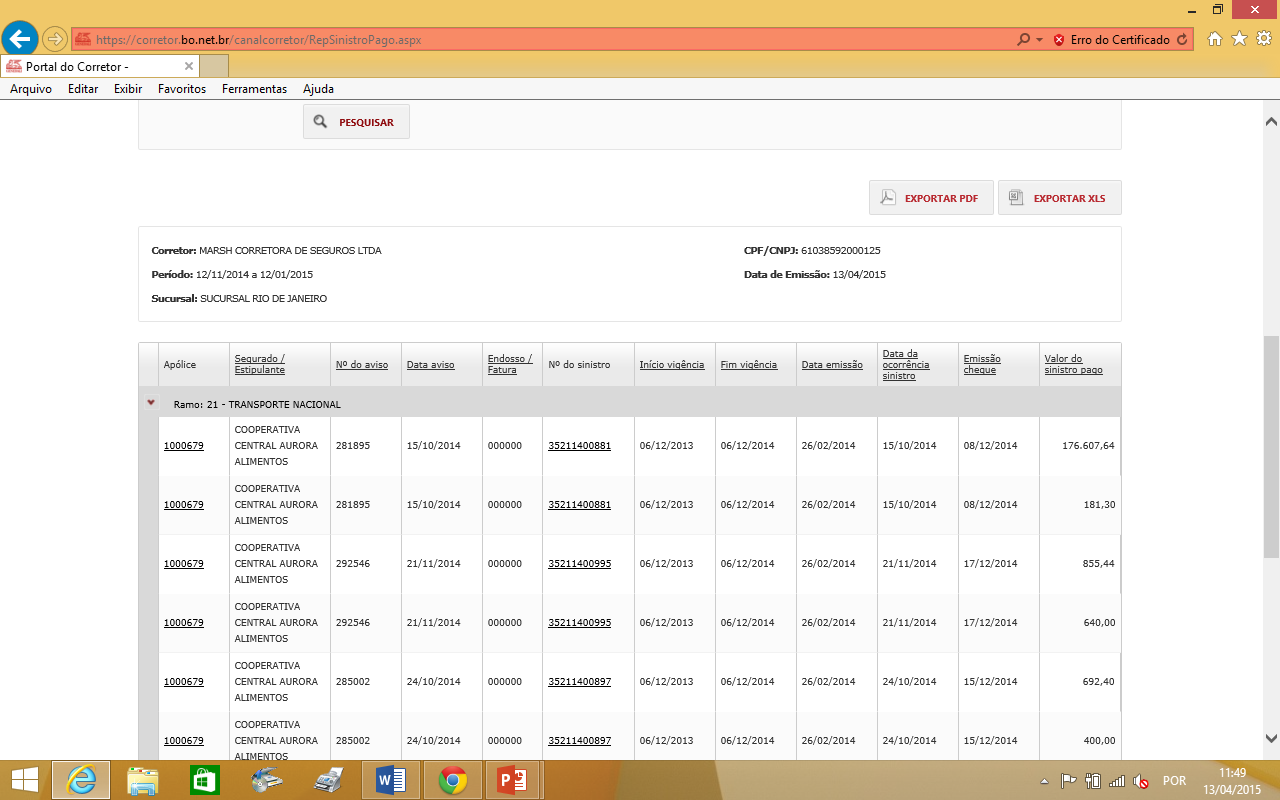
Task: Open File Explorer from the taskbar
Action: coord(142,780)
